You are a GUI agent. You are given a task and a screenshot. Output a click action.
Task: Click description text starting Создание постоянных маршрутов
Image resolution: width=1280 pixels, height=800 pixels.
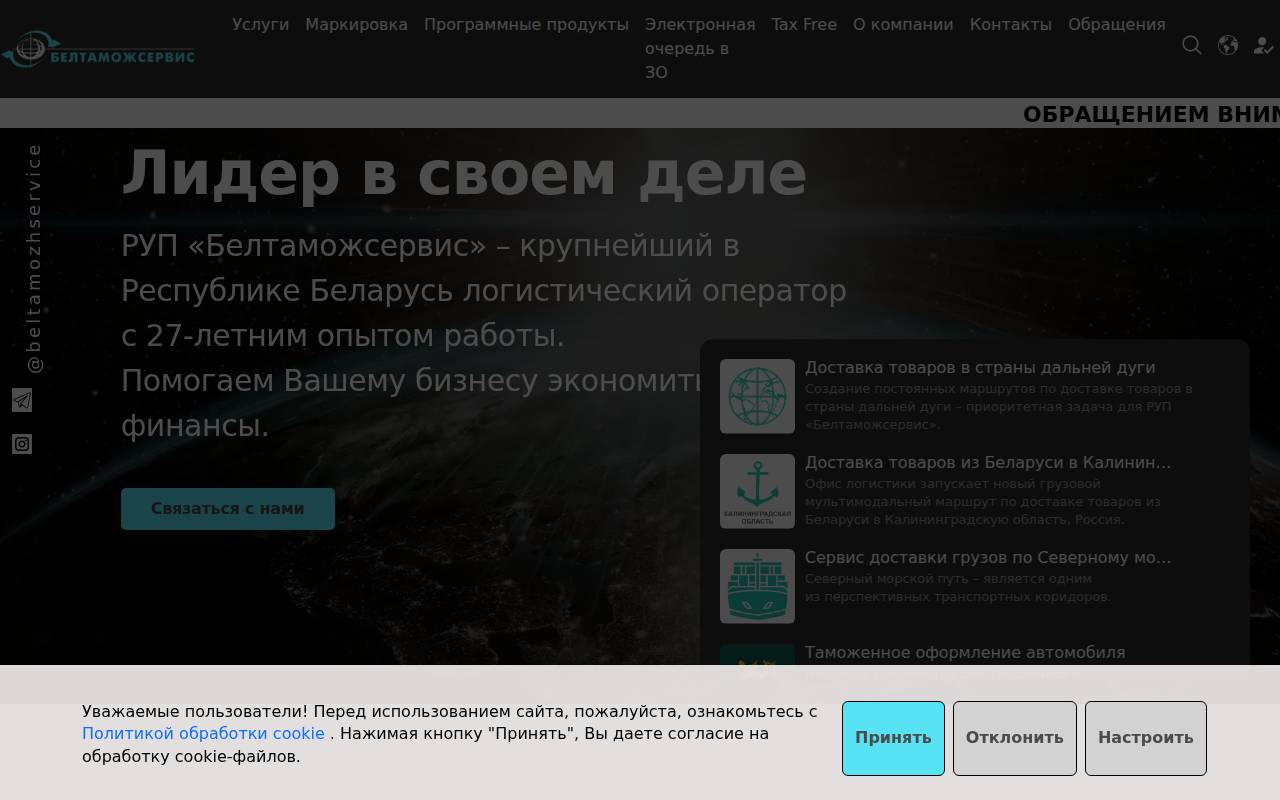point(999,406)
